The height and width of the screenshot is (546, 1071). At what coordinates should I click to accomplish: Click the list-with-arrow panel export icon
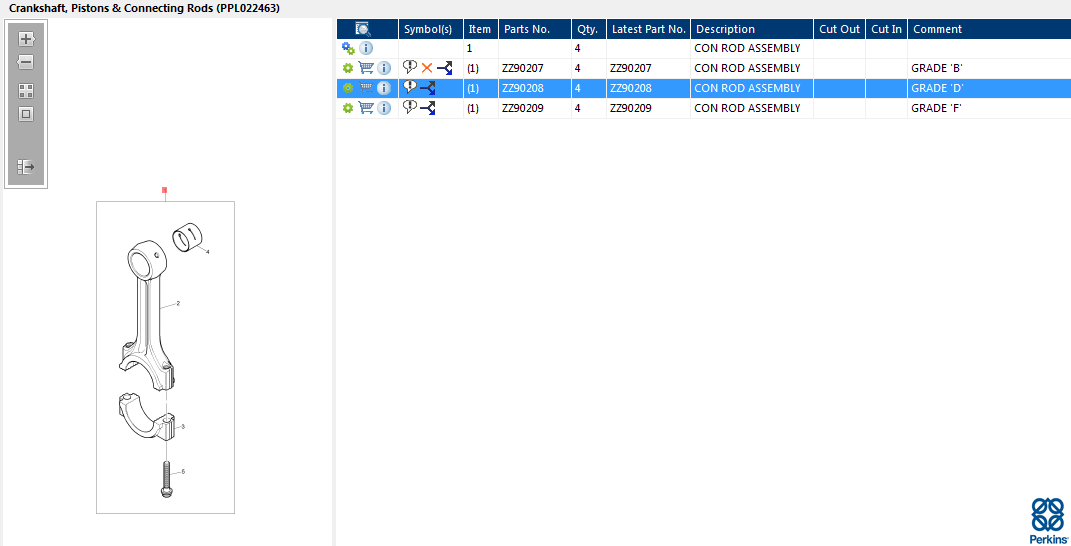[26, 167]
